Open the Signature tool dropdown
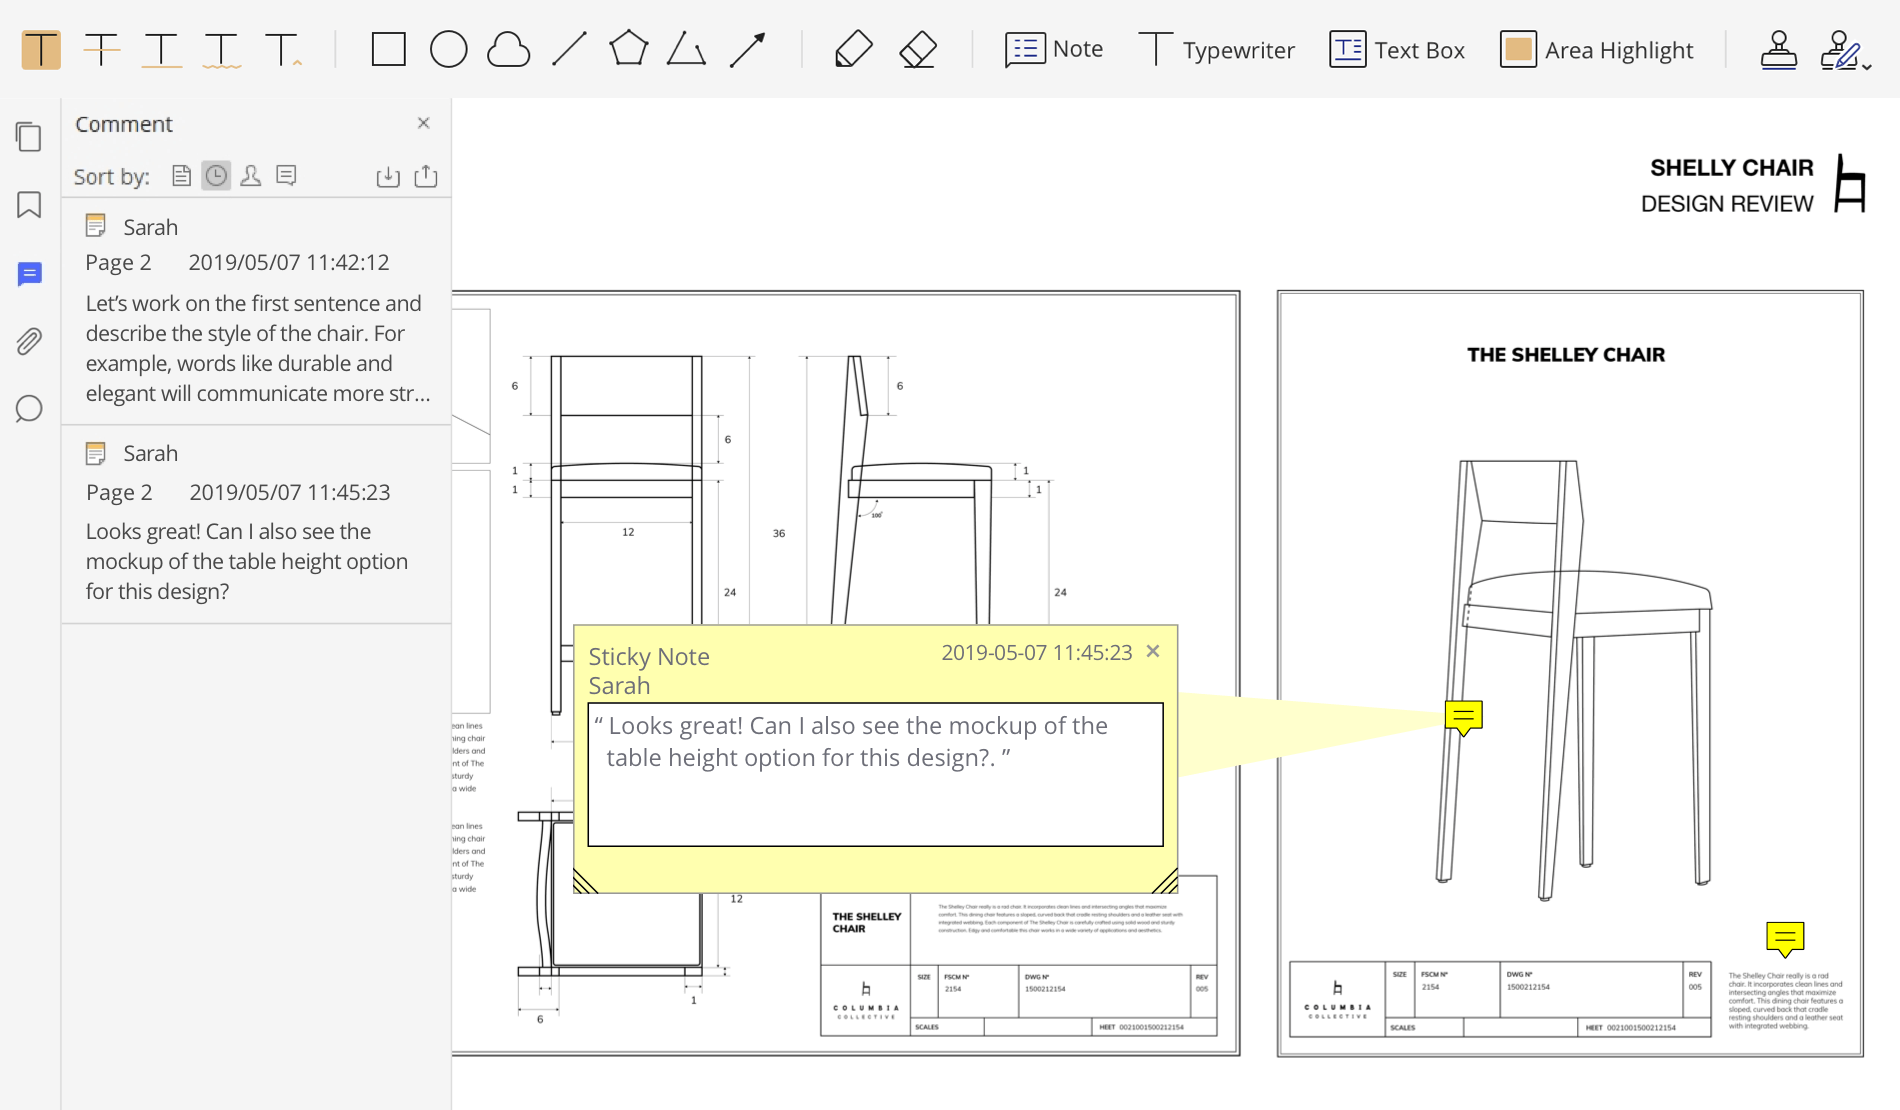 point(1866,66)
